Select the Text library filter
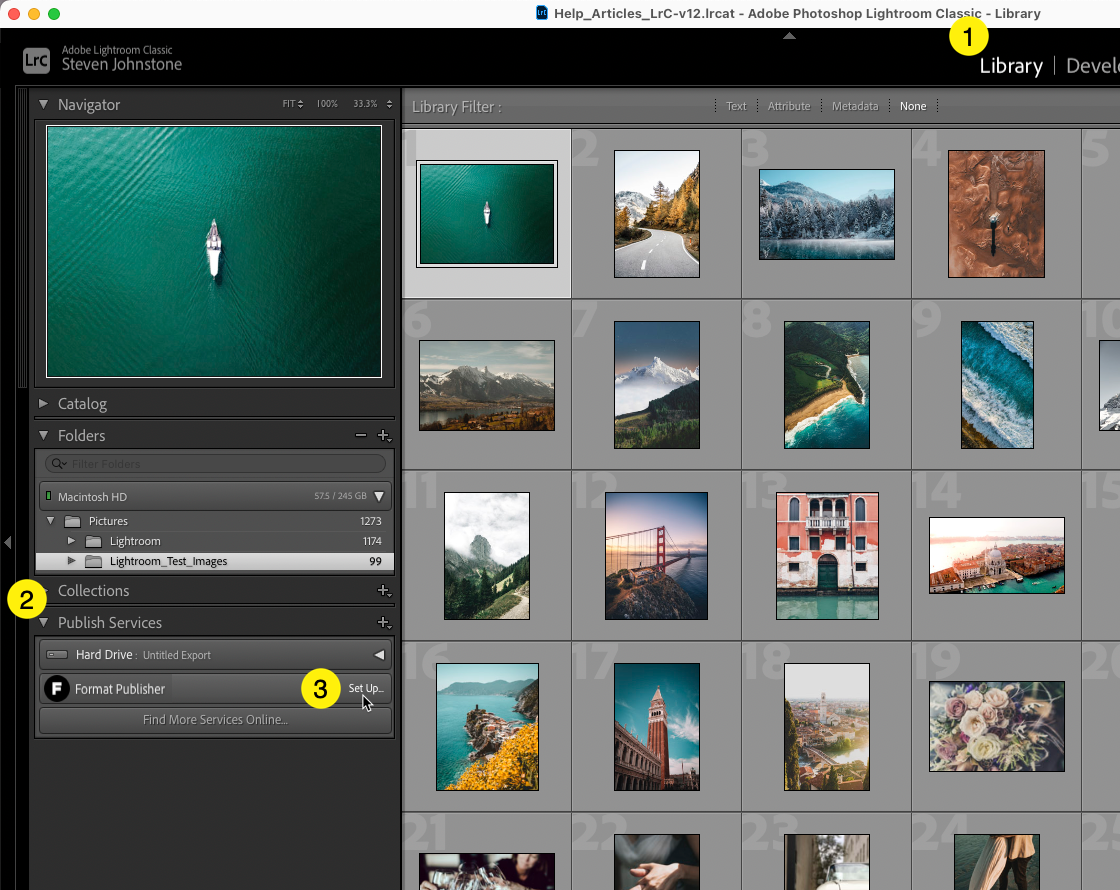Image resolution: width=1120 pixels, height=890 pixels. (736, 106)
